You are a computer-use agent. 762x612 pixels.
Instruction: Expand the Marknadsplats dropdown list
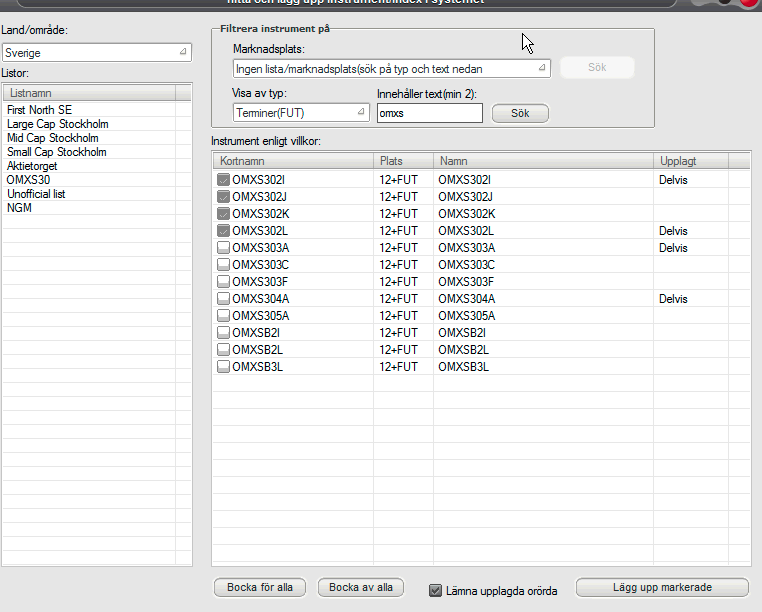click(x=385, y=68)
